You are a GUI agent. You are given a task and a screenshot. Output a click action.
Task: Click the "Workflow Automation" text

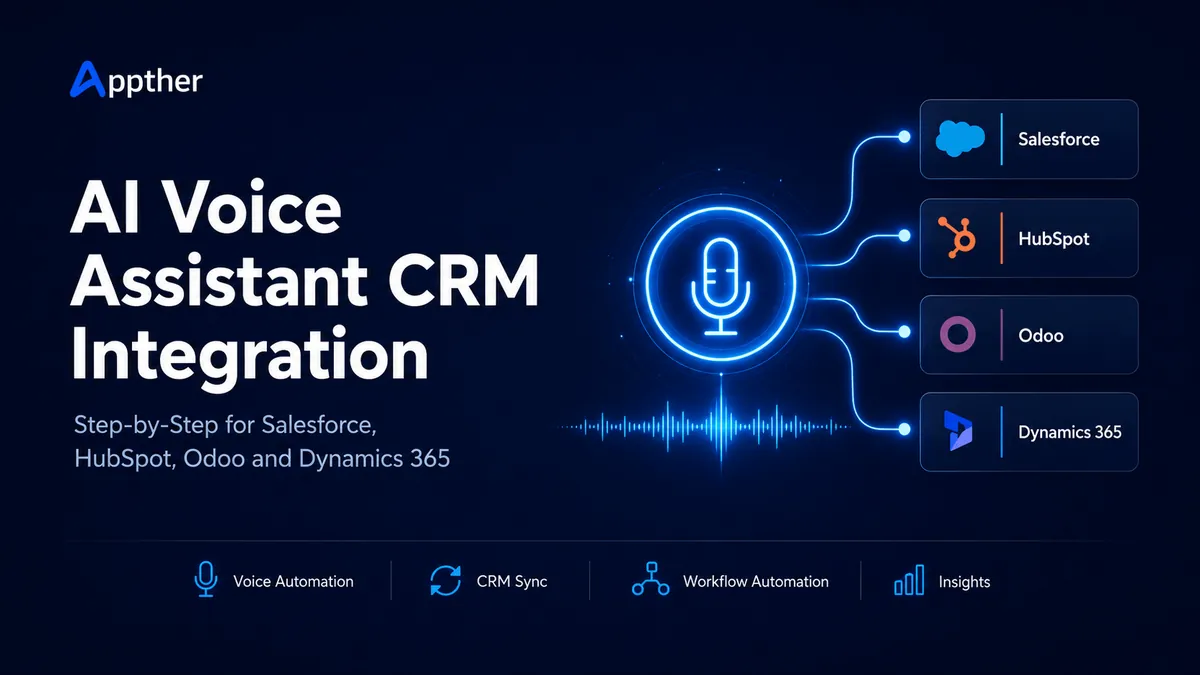[756, 581]
